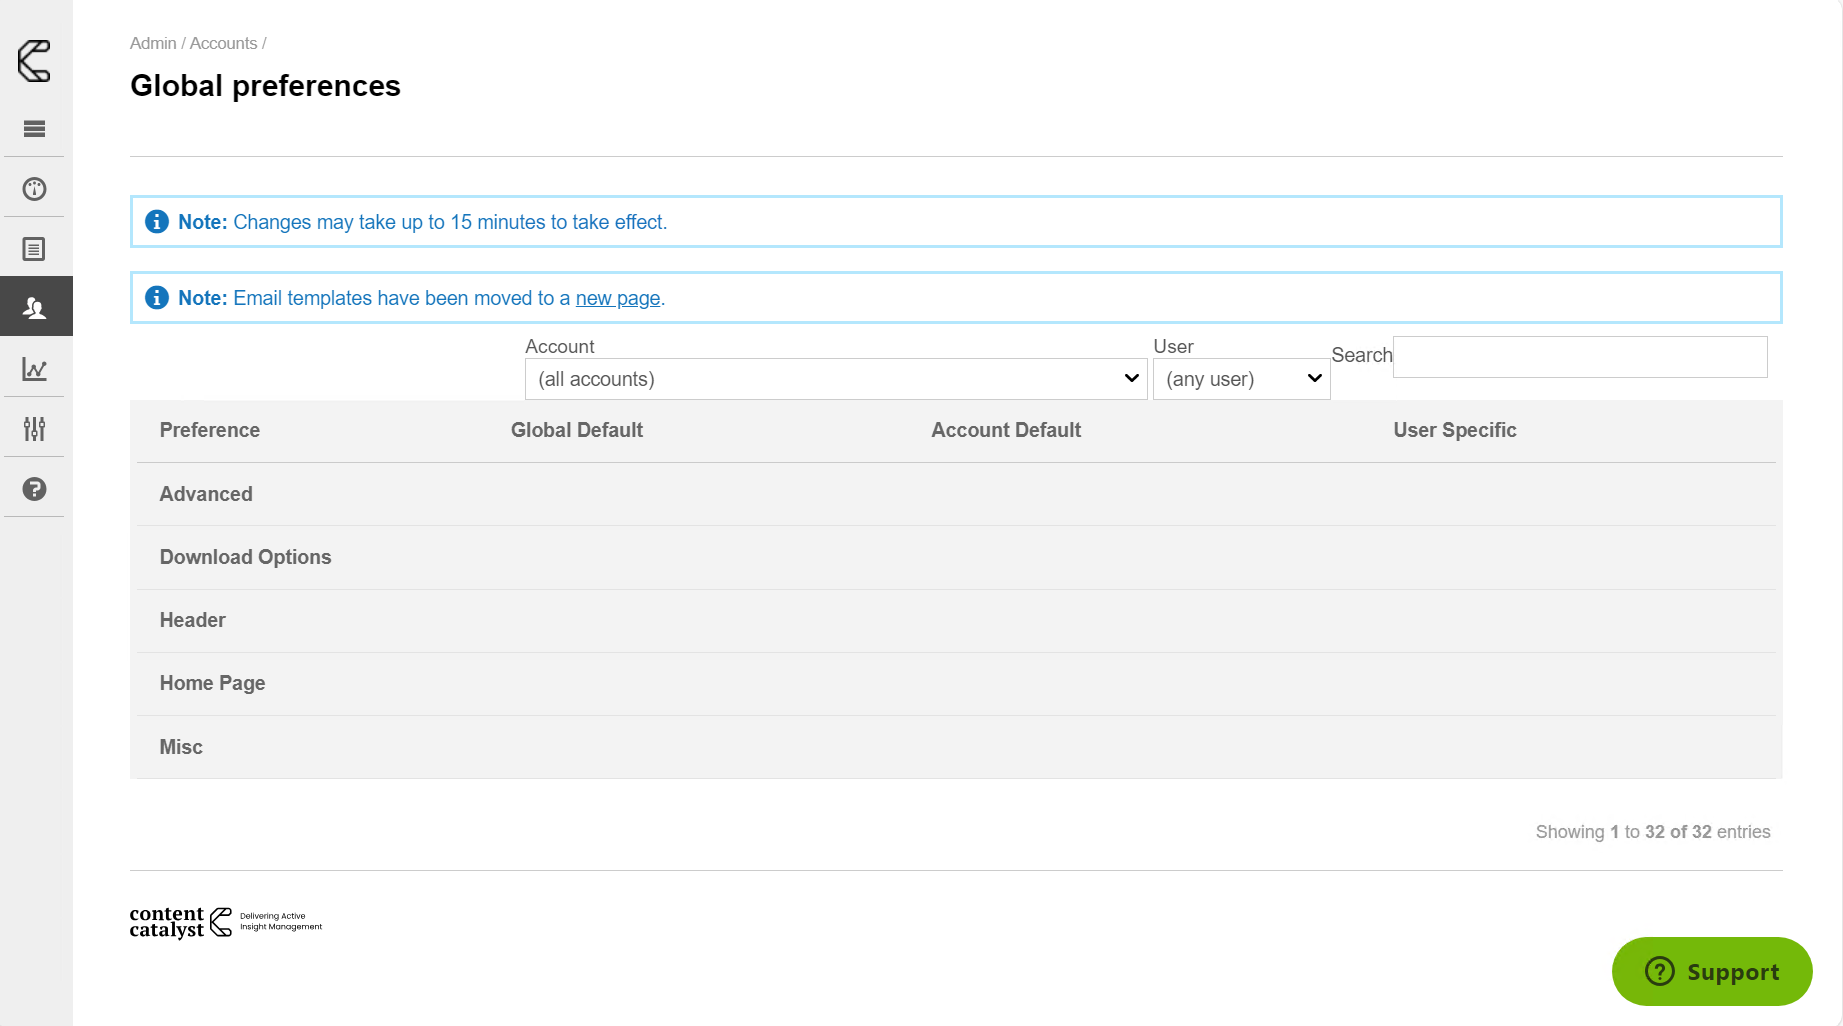Open the Account dropdown
1843x1026 pixels.
point(835,379)
